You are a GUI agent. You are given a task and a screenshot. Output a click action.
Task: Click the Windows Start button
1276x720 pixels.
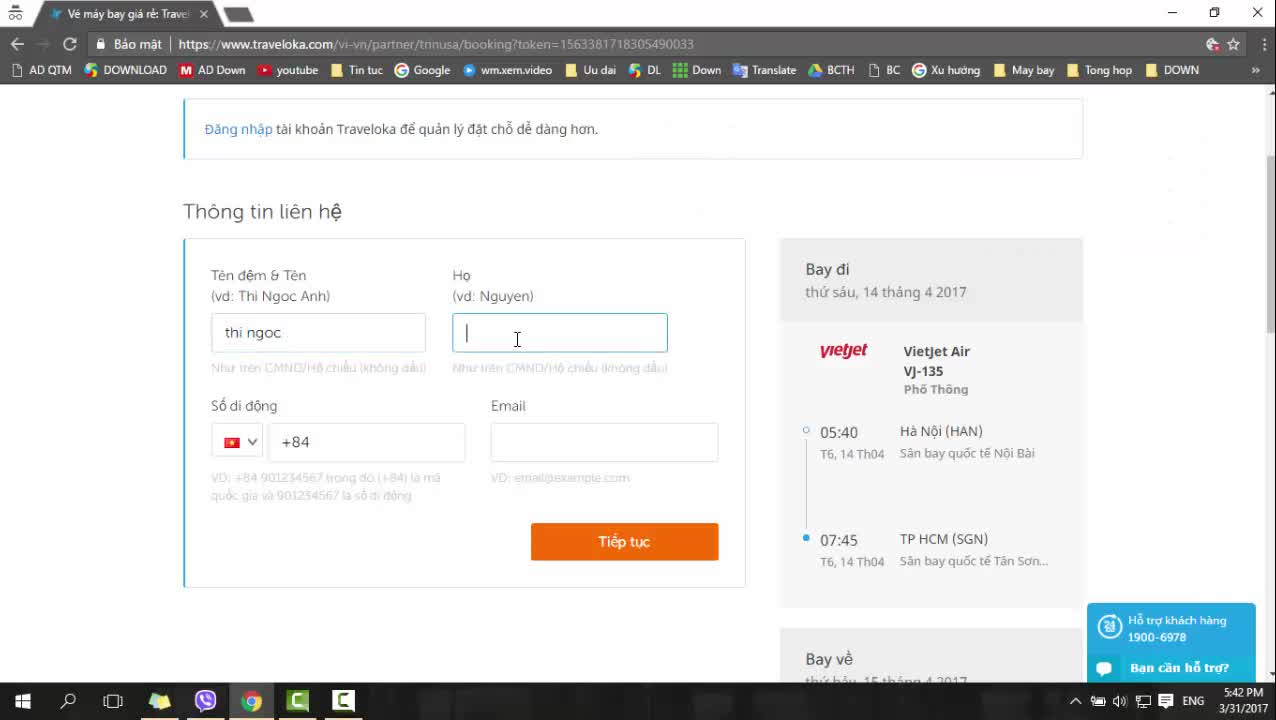coord(22,701)
